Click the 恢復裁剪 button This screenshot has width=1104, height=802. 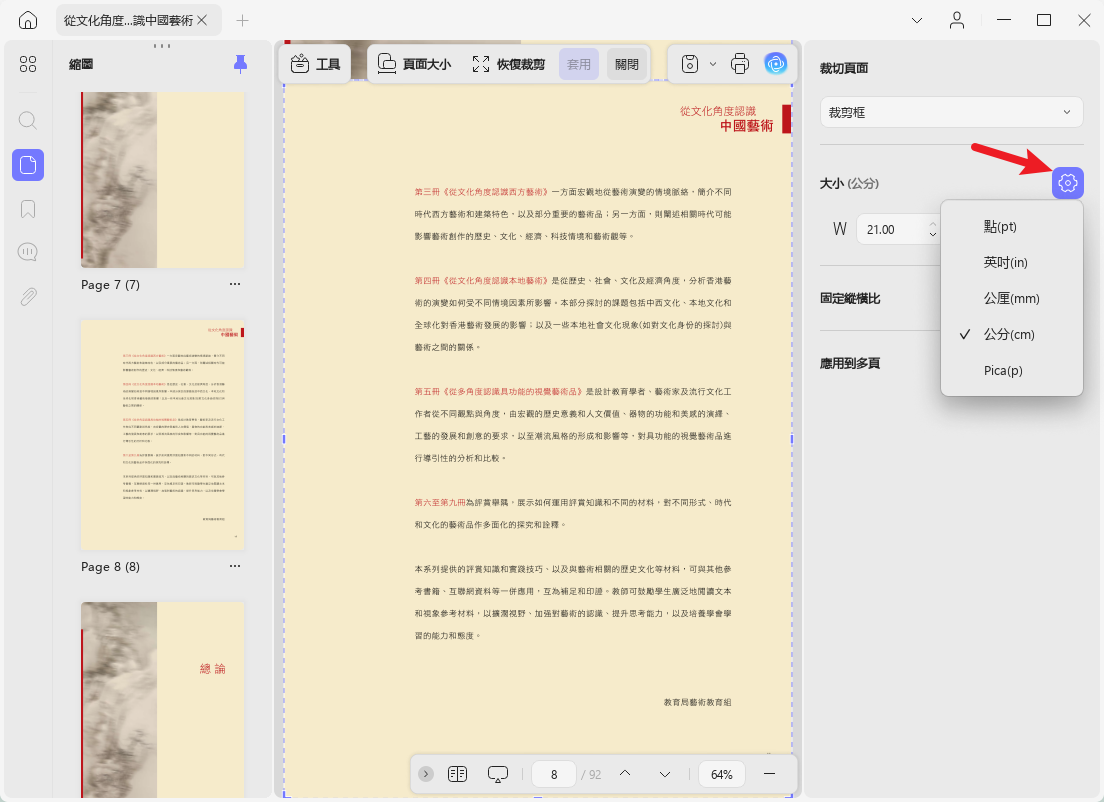[x=508, y=64]
